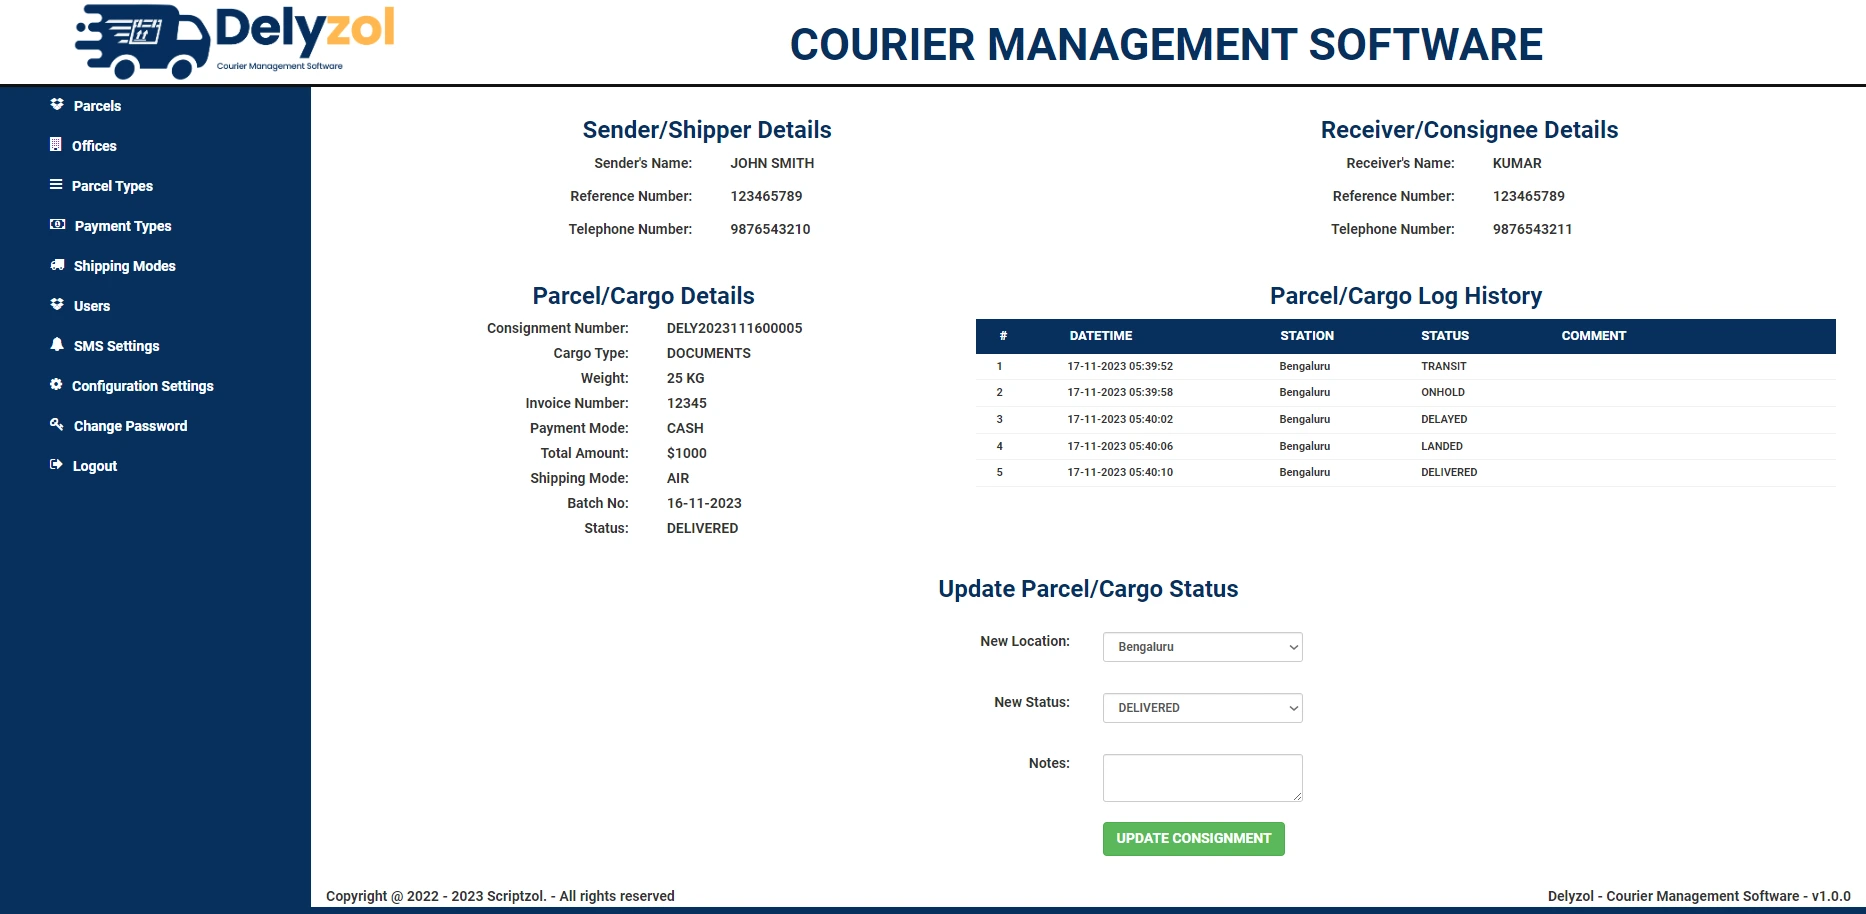Select the ONHOLD status log entry
This screenshot has height=914, width=1866.
pos(1443,392)
